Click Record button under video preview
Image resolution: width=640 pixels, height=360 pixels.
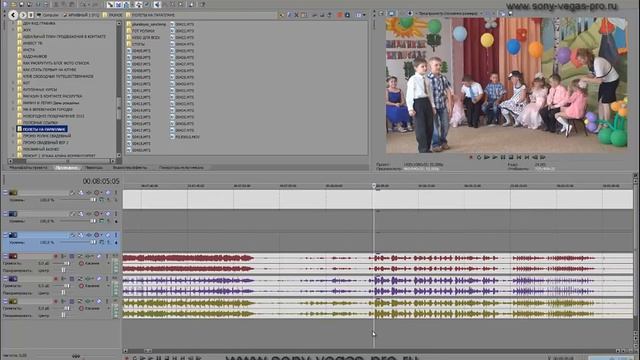tap(471, 157)
